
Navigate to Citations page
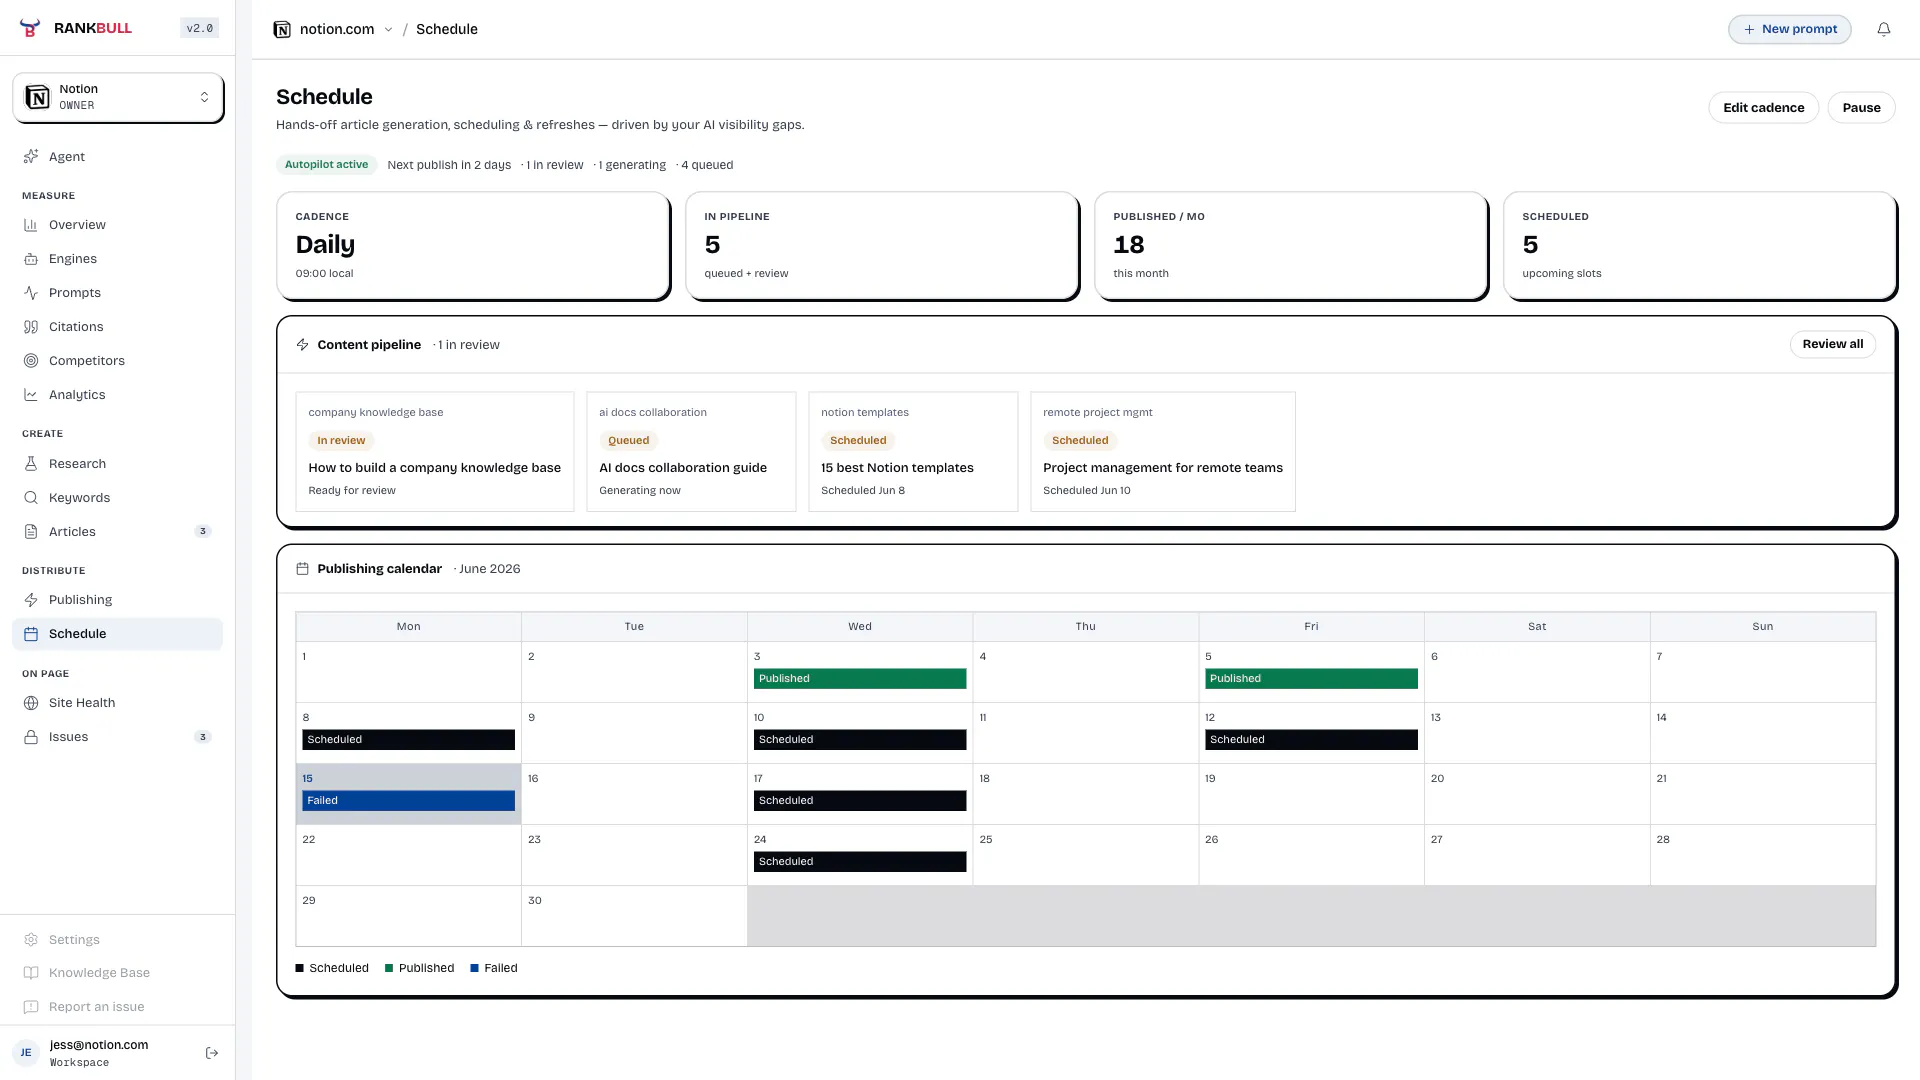tap(117, 327)
